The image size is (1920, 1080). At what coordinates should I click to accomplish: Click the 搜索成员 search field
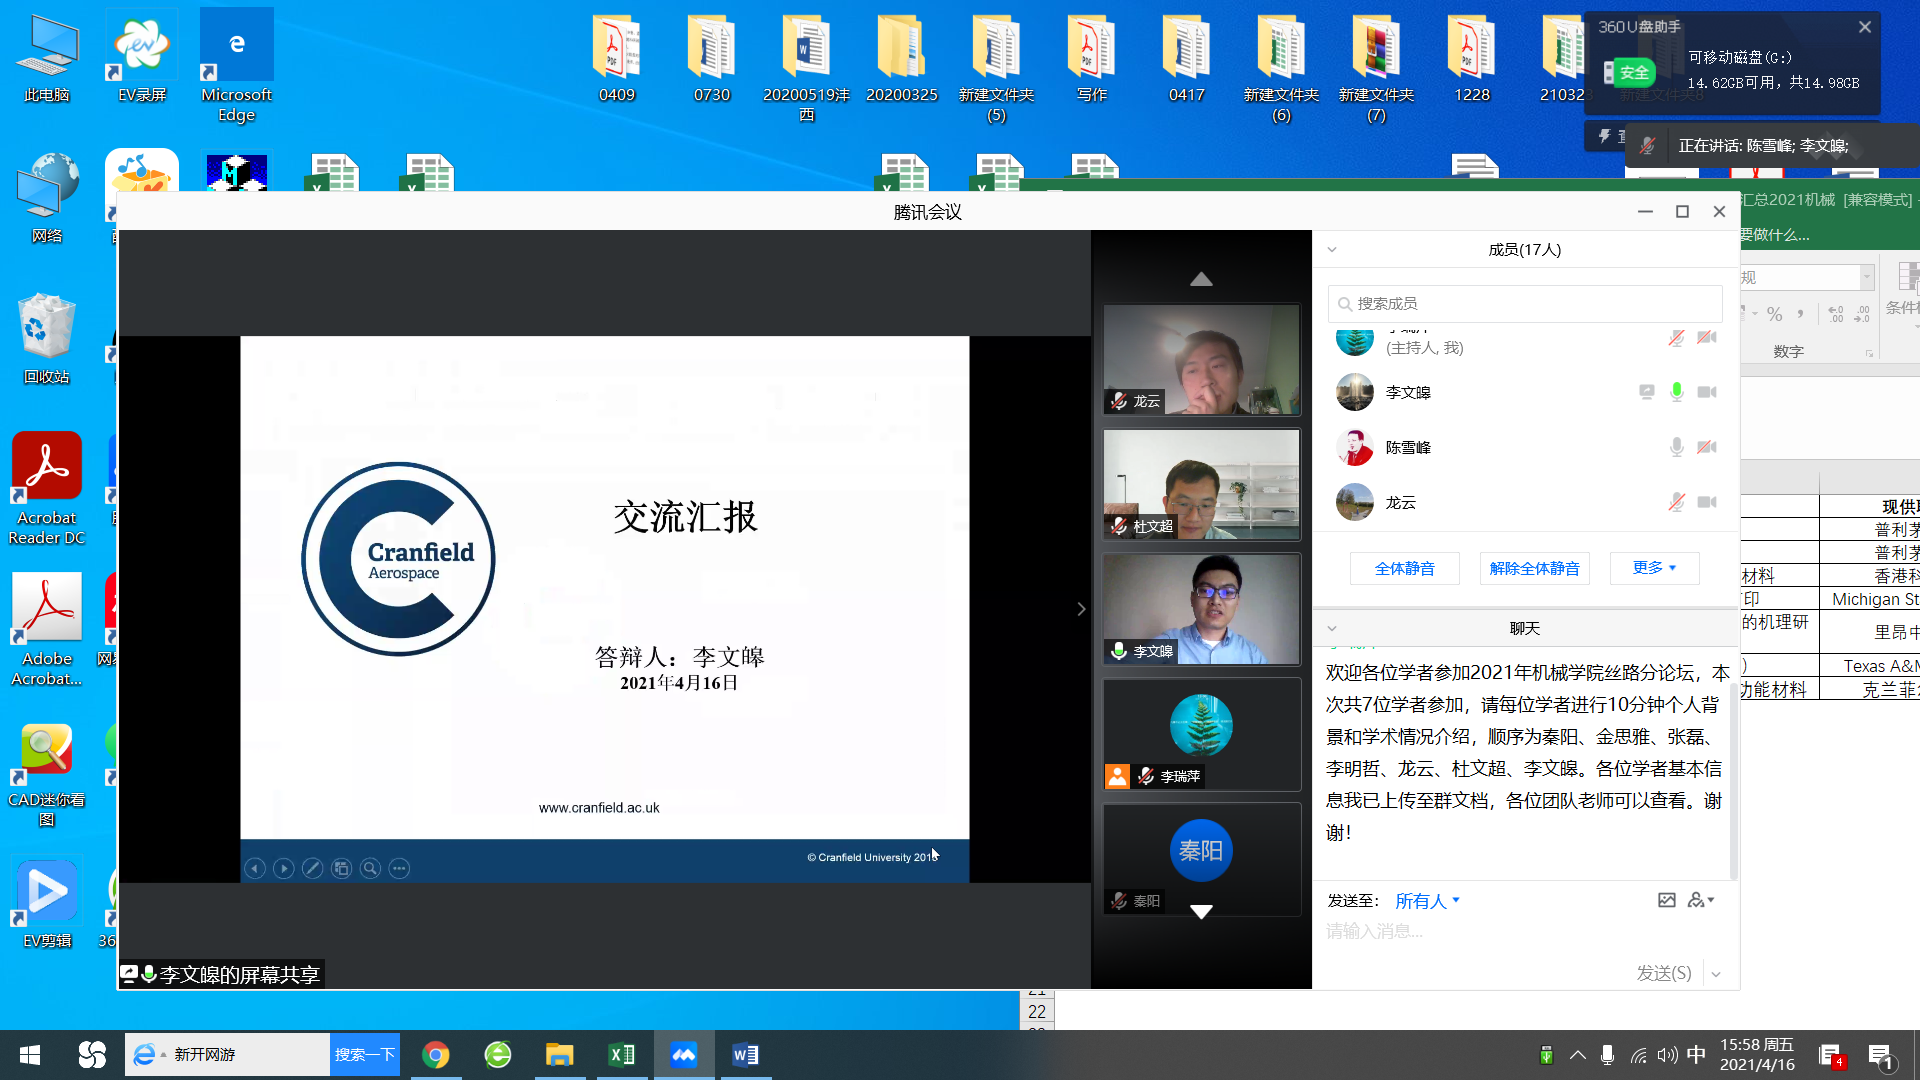point(1525,303)
